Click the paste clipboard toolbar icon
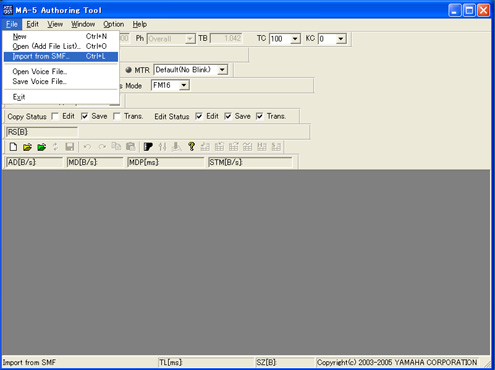Viewport: 495px width, 370px height. (x=130, y=147)
